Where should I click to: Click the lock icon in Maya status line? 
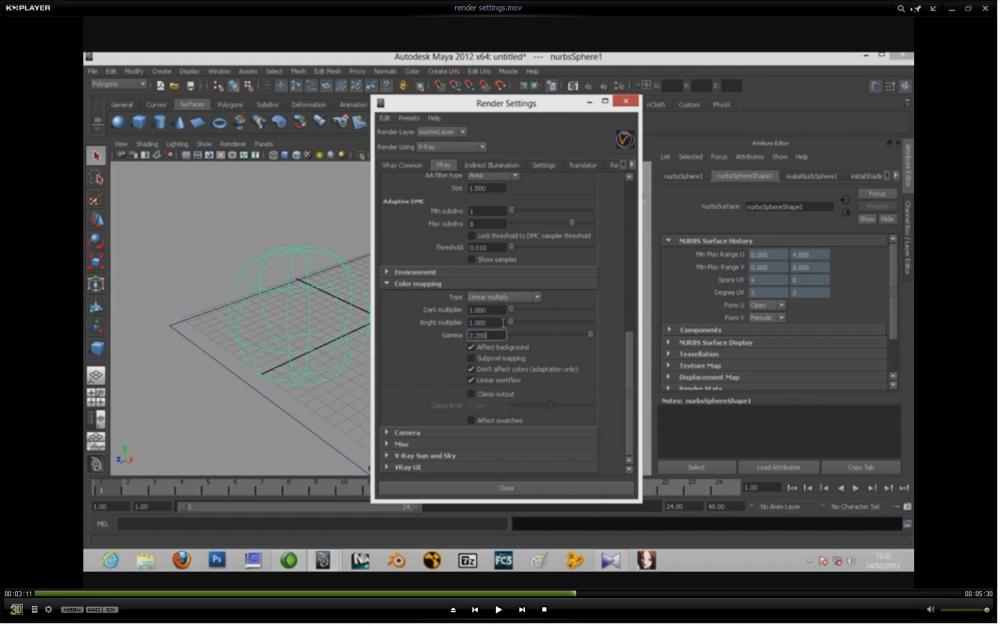click(403, 85)
